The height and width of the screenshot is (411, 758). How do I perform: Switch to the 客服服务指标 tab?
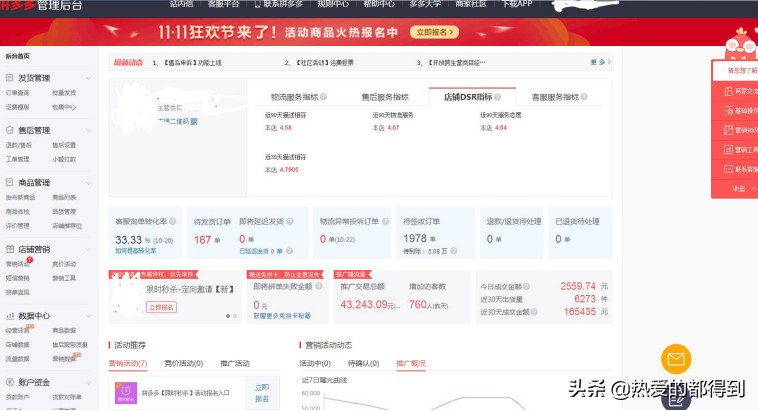(555, 97)
